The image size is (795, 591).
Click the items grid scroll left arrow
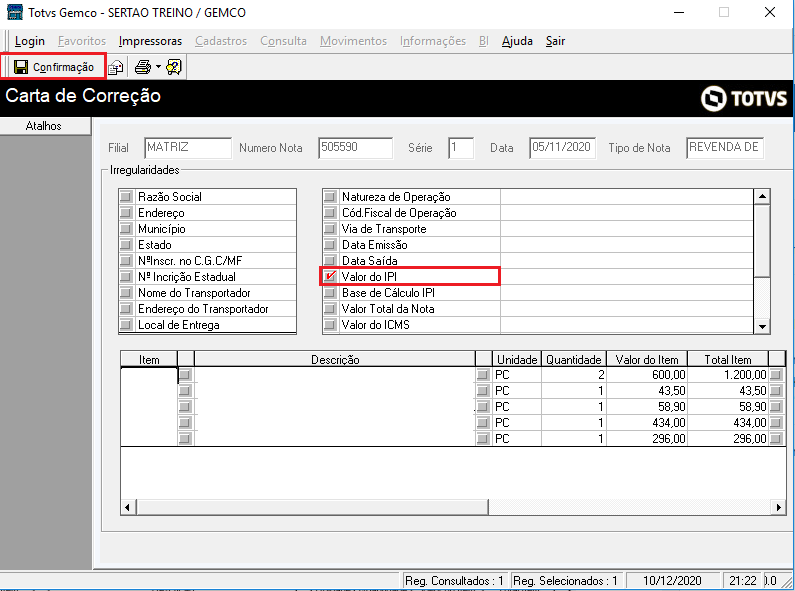(128, 507)
